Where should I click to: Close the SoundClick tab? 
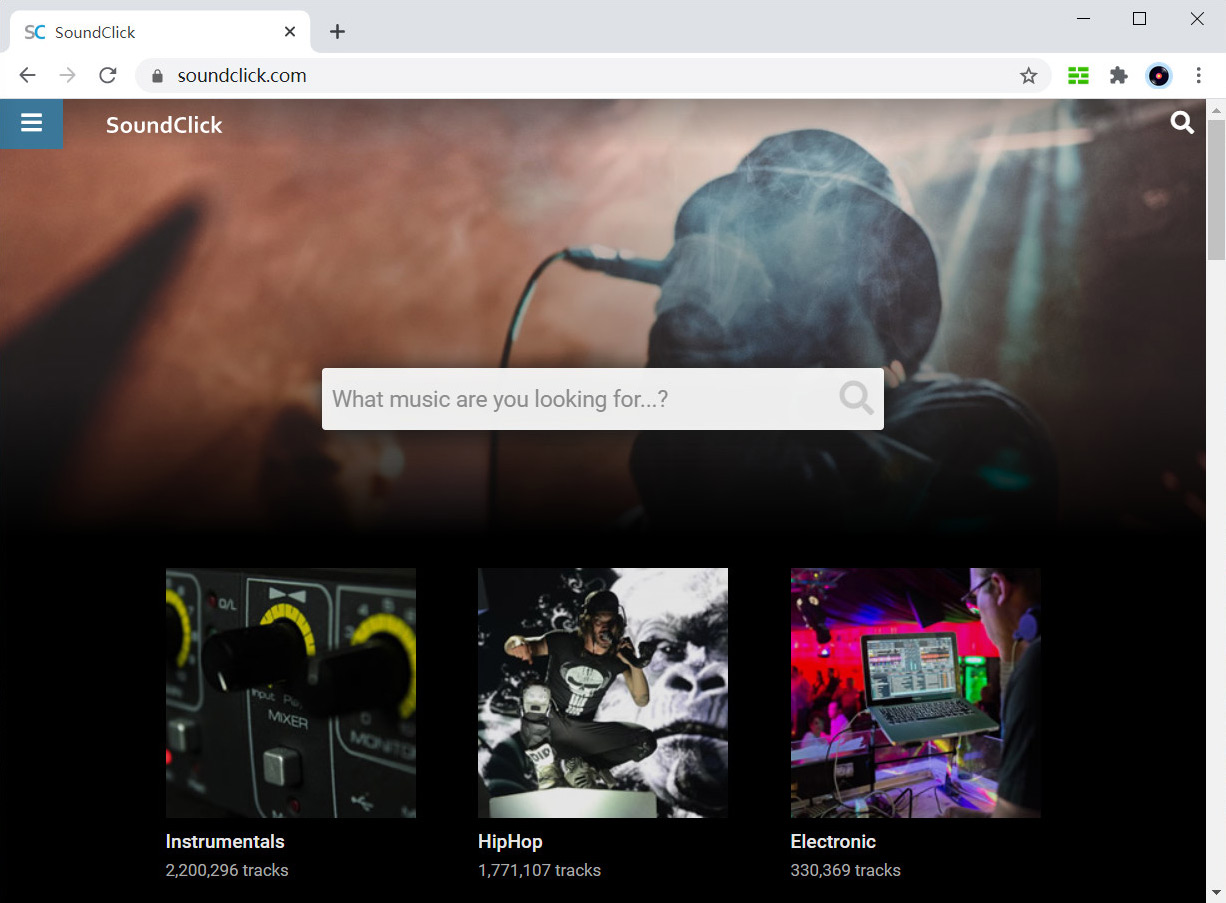pos(290,32)
